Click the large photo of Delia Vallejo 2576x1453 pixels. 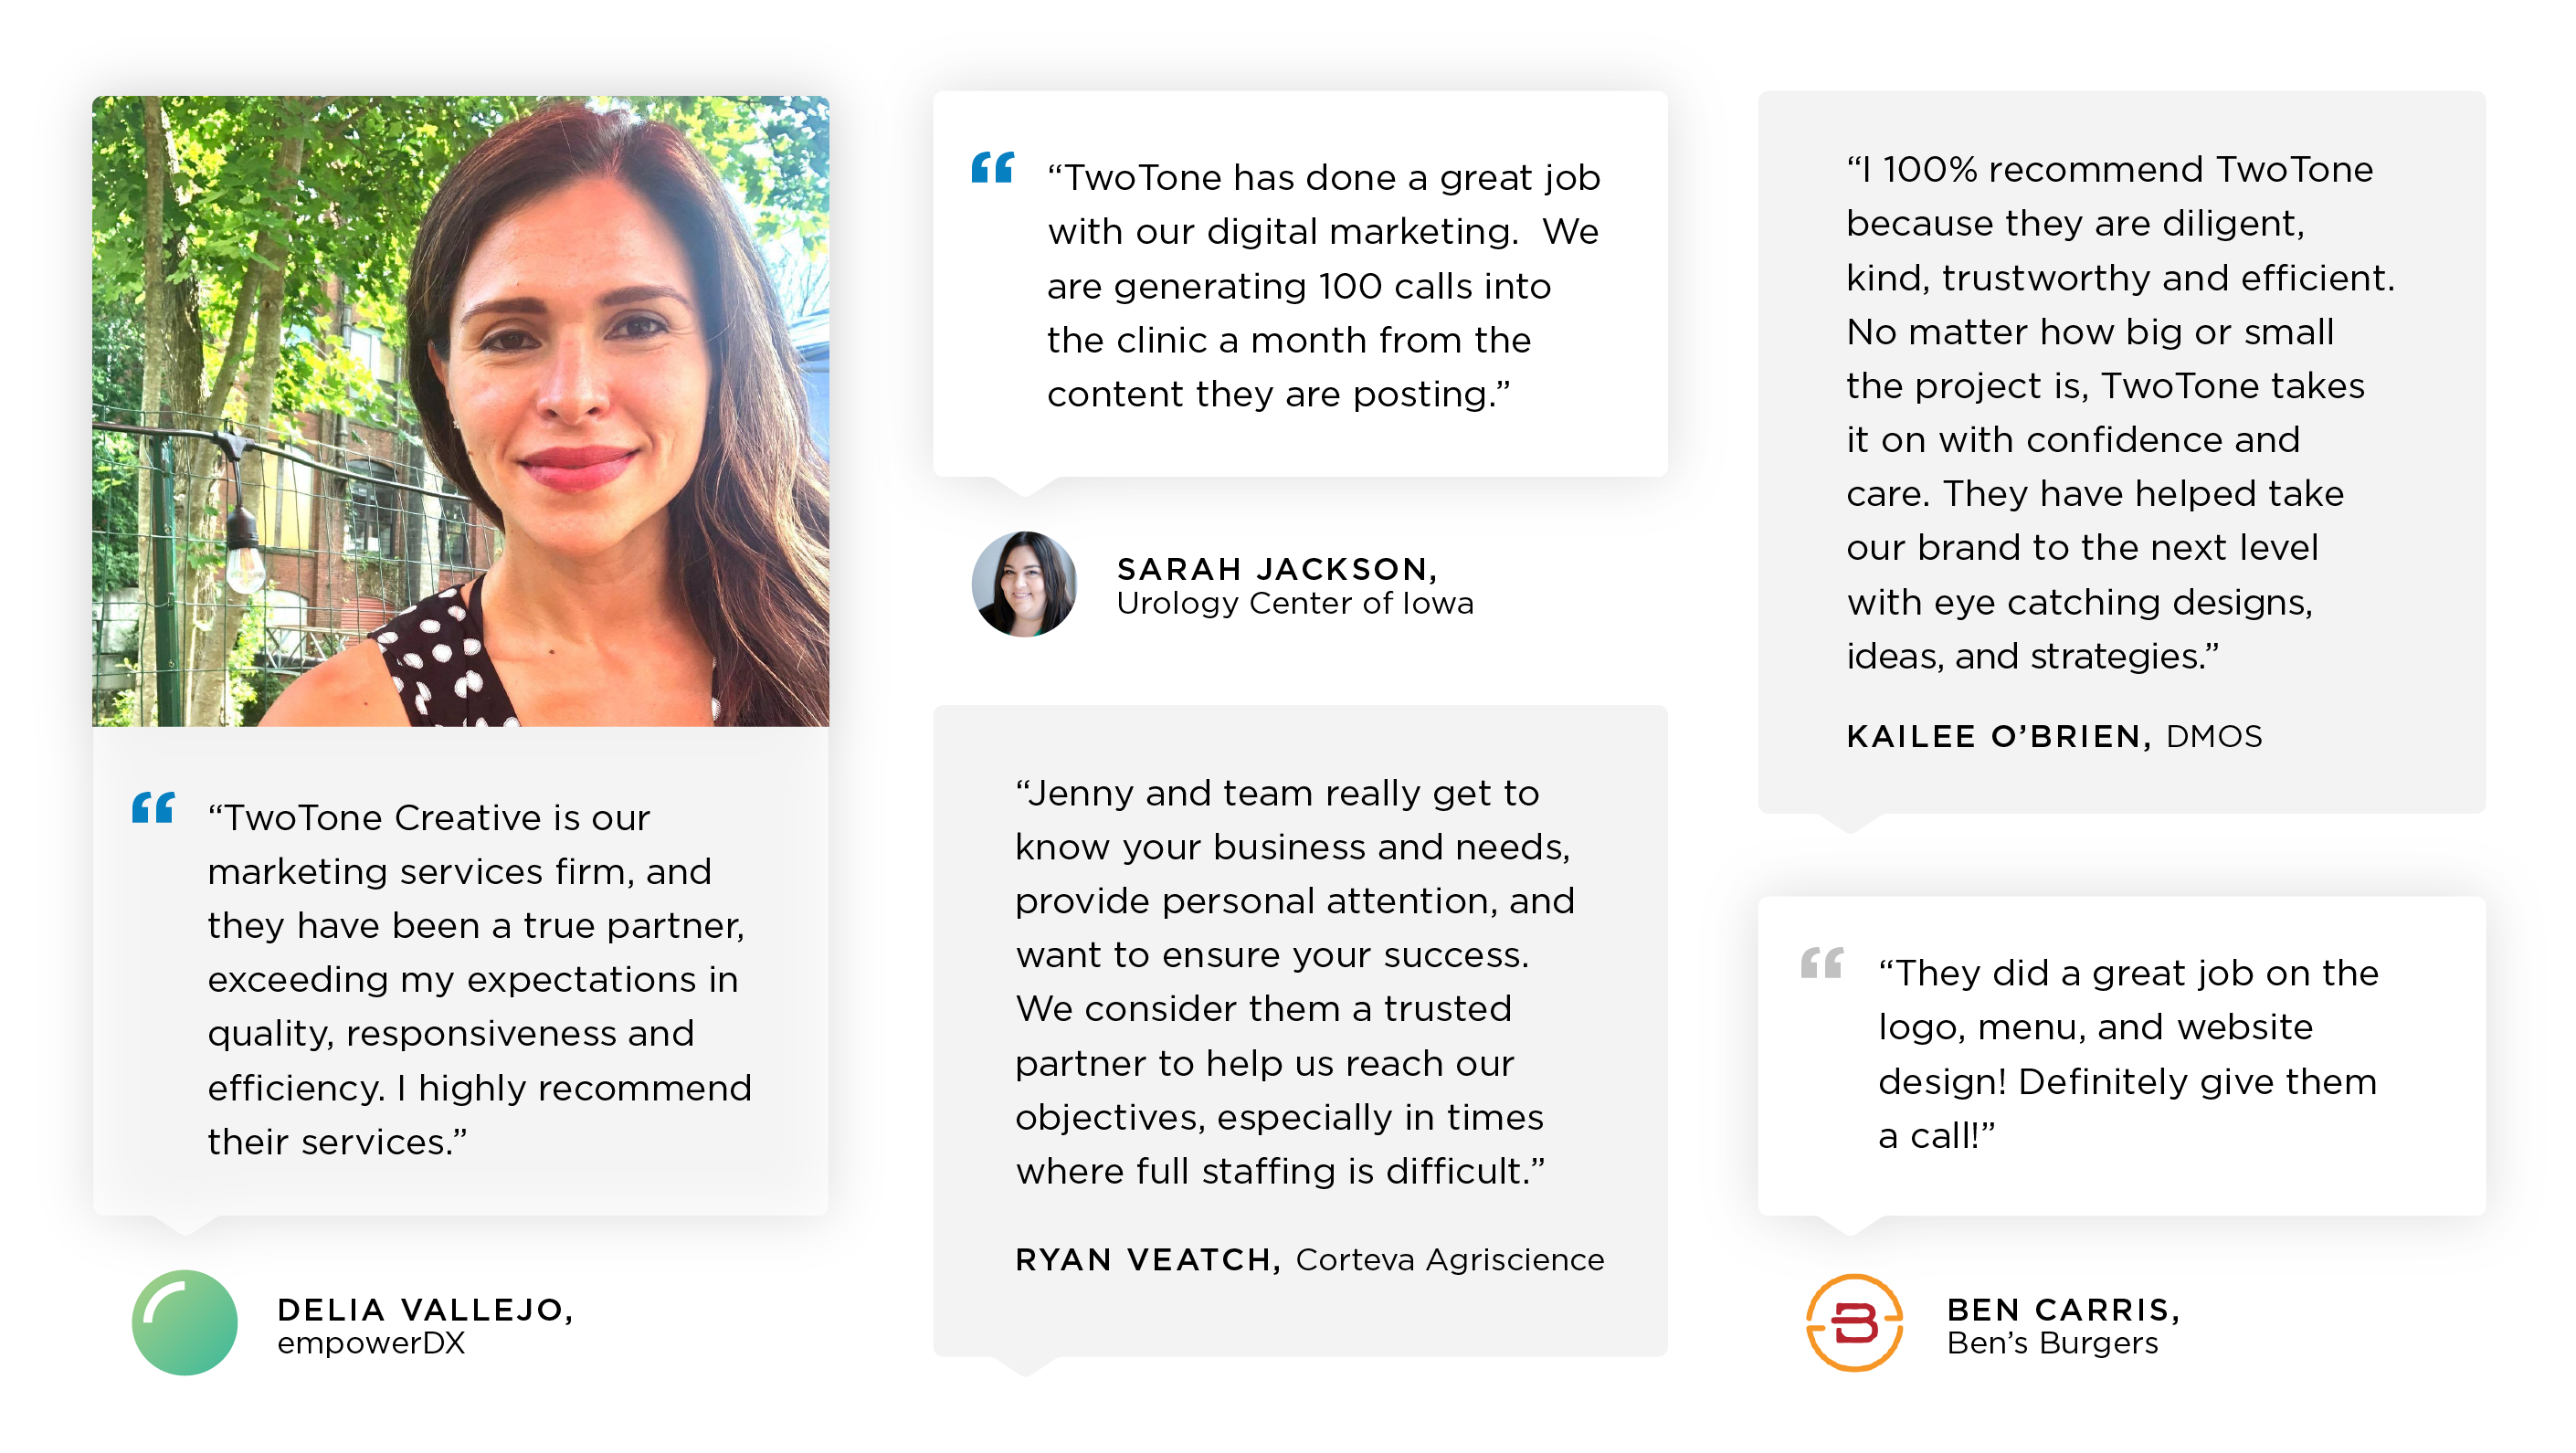tap(461, 411)
